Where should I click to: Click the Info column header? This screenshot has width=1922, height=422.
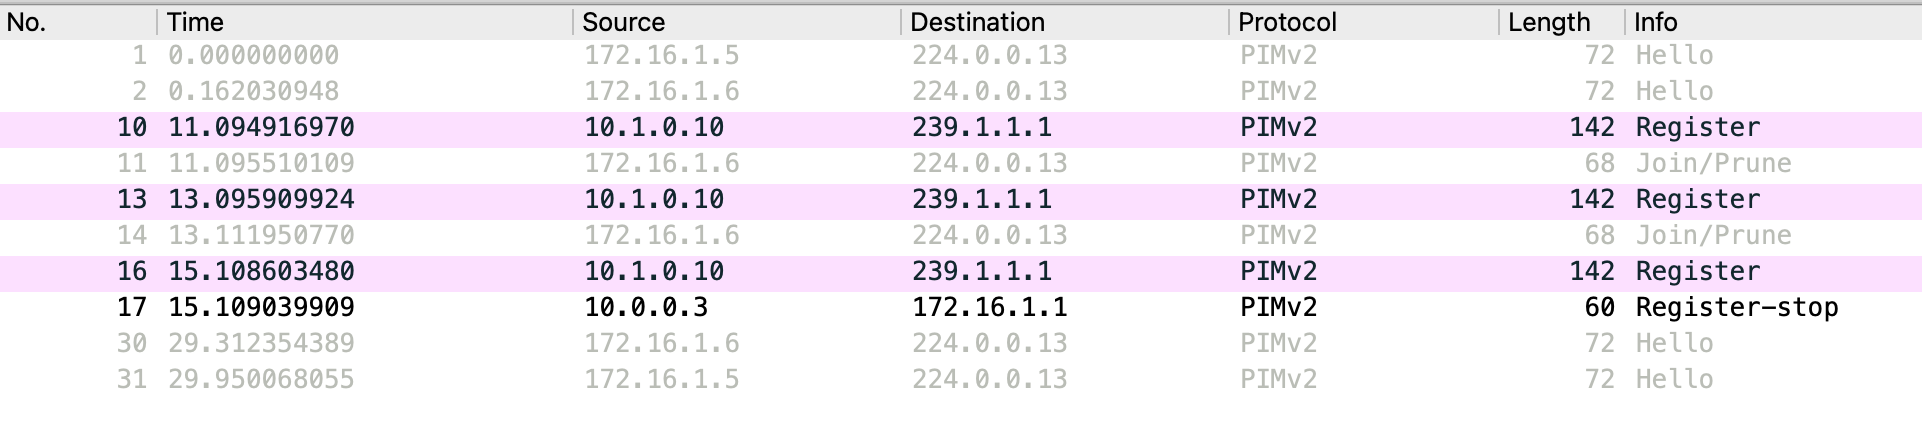click(x=1655, y=22)
